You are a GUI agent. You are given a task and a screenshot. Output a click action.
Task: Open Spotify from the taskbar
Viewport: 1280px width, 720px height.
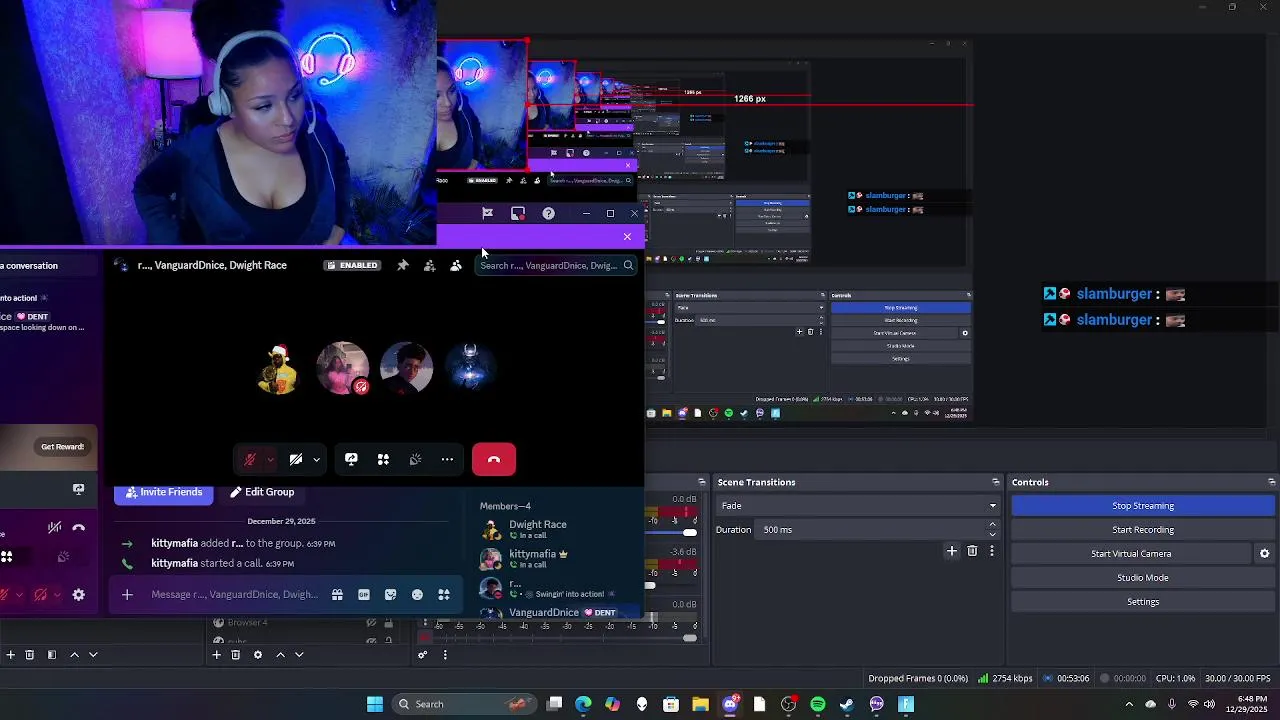(x=818, y=704)
